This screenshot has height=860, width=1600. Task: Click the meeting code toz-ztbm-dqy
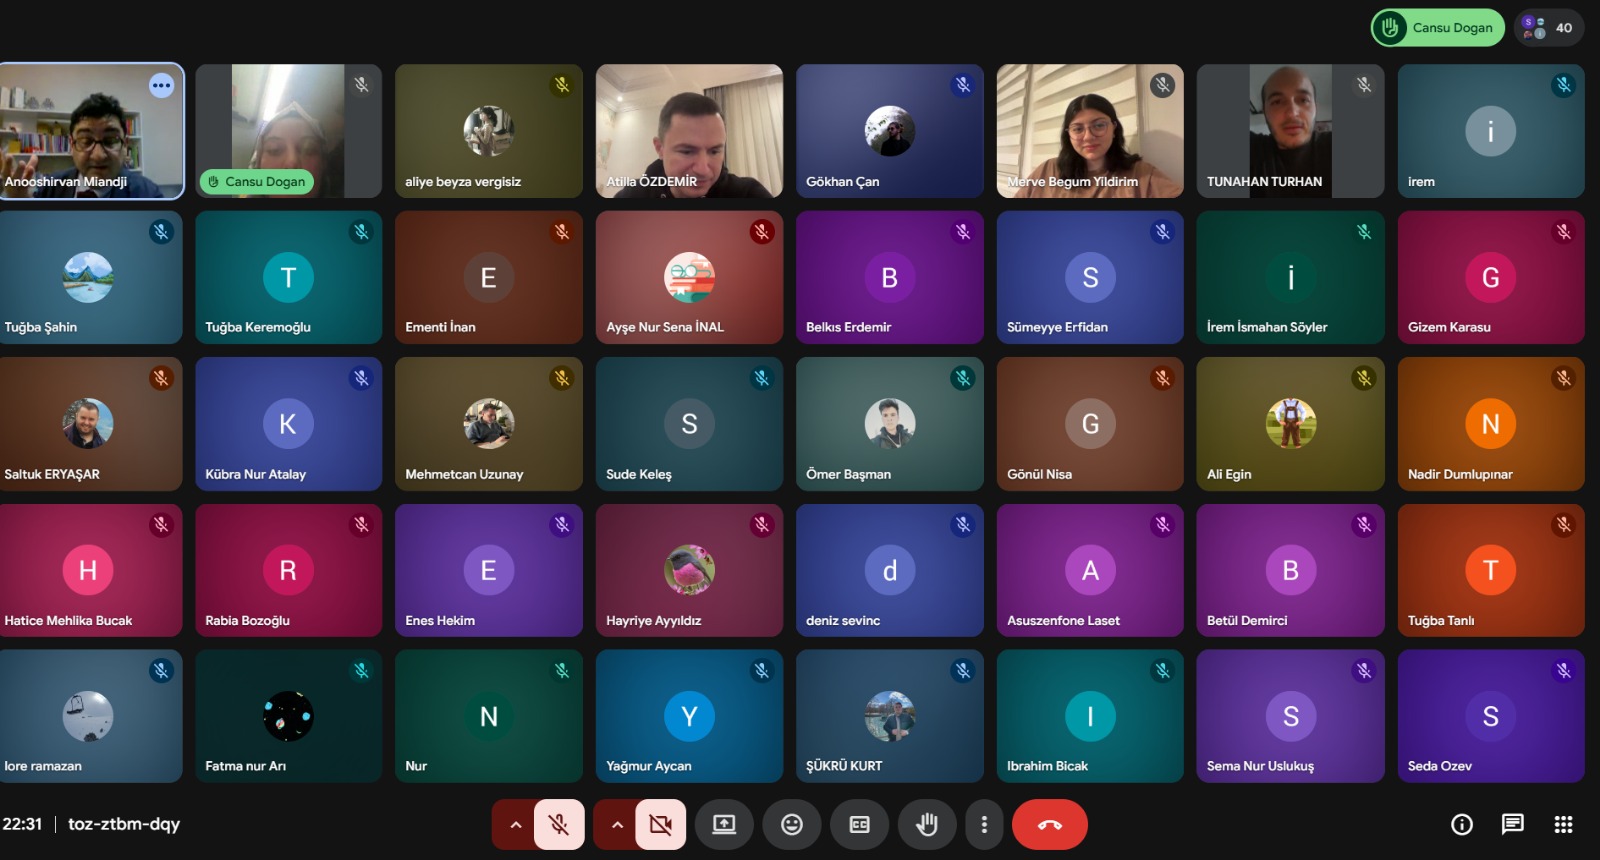124,824
